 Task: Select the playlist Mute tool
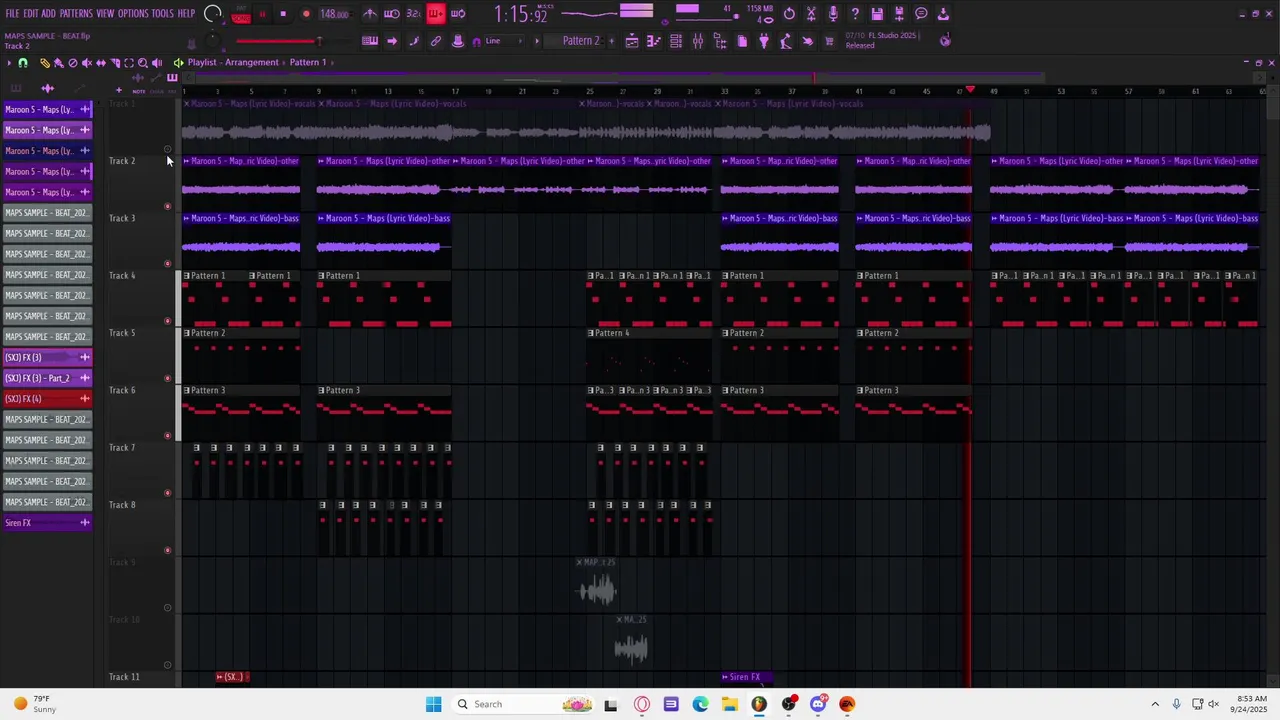[87, 63]
